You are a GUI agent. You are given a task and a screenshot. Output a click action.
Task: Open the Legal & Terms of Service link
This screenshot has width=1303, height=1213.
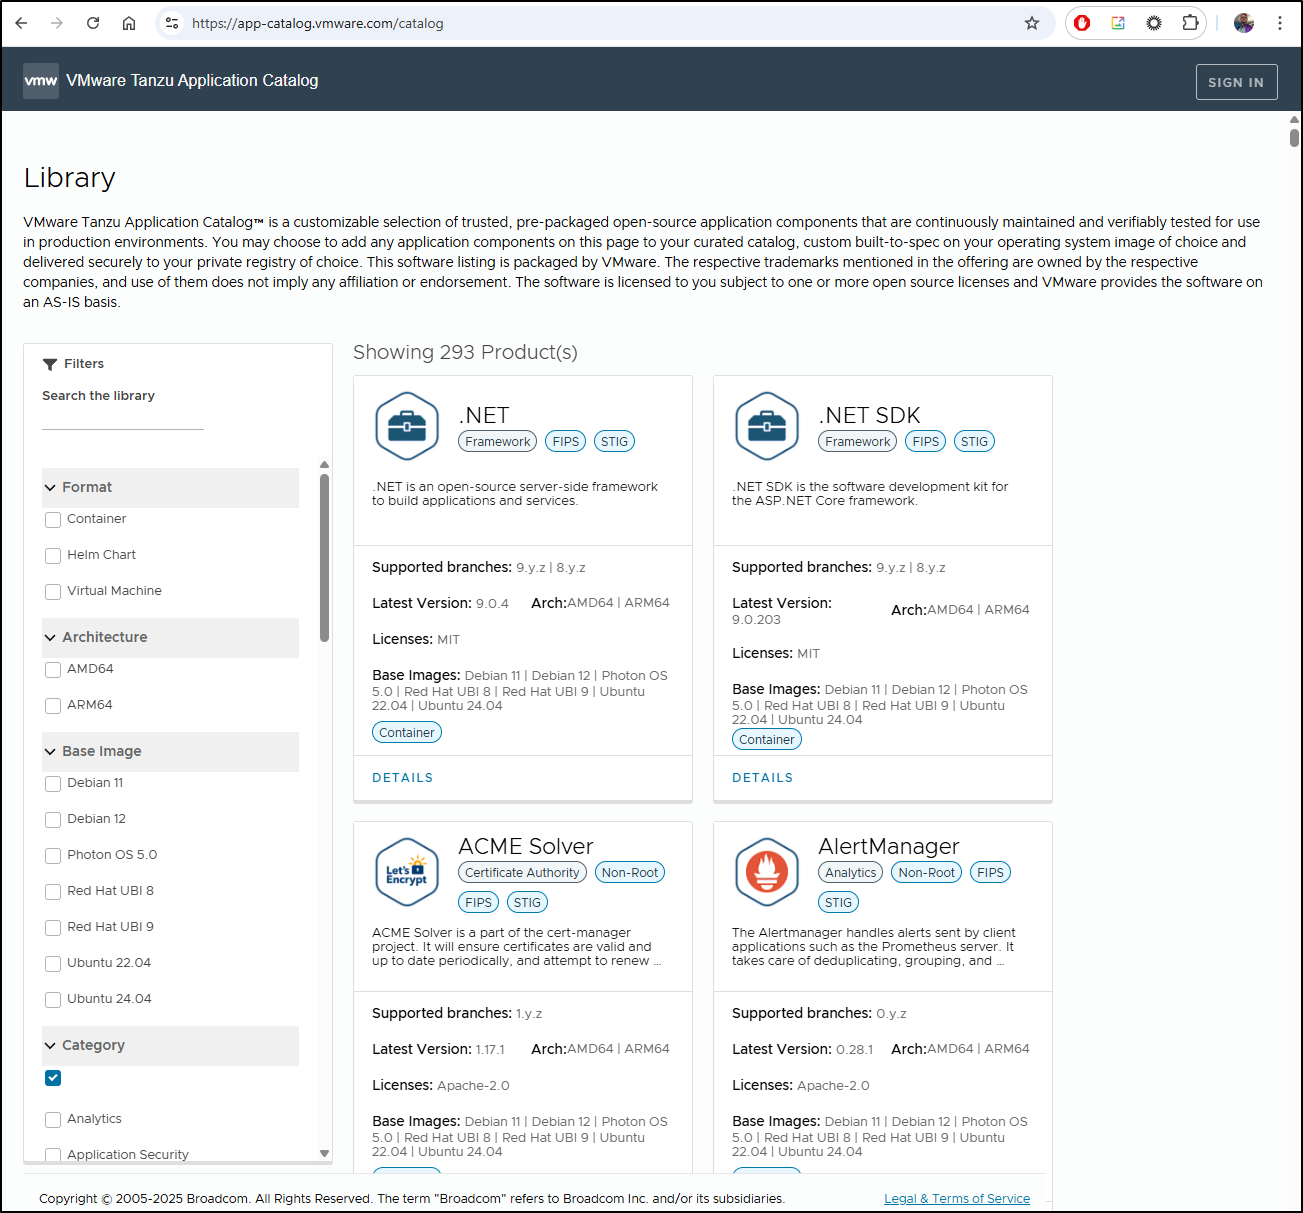957,1199
